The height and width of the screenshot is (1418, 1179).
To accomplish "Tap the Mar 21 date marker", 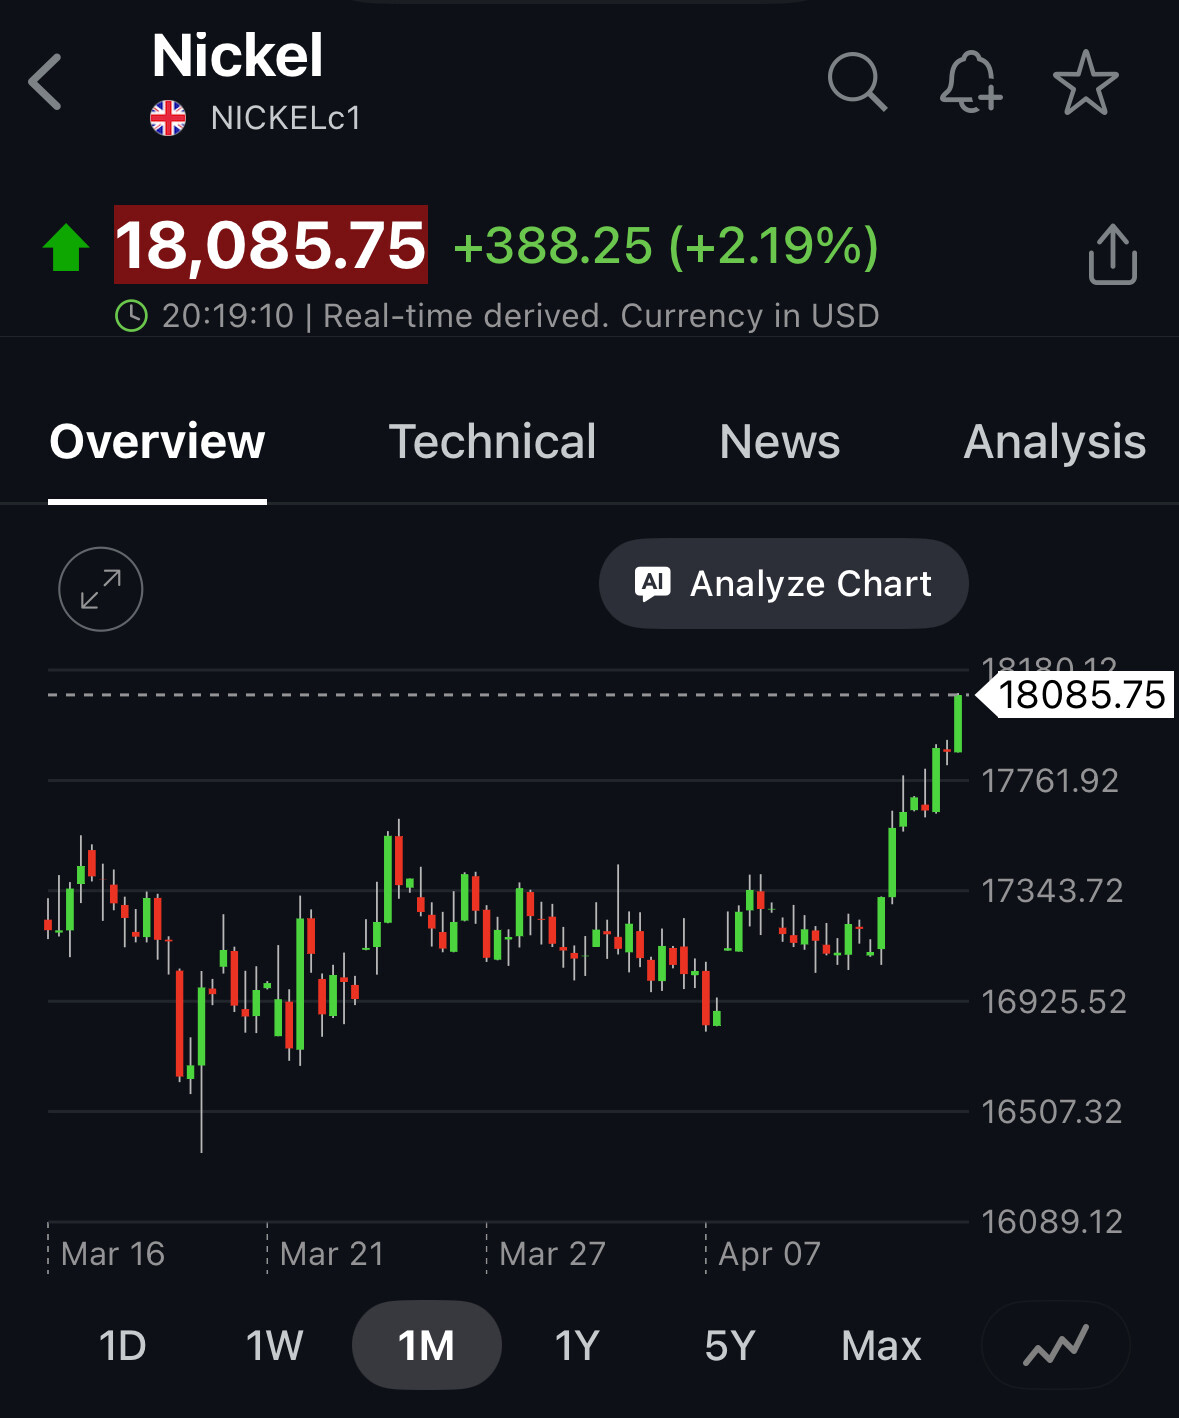I will (x=332, y=1254).
